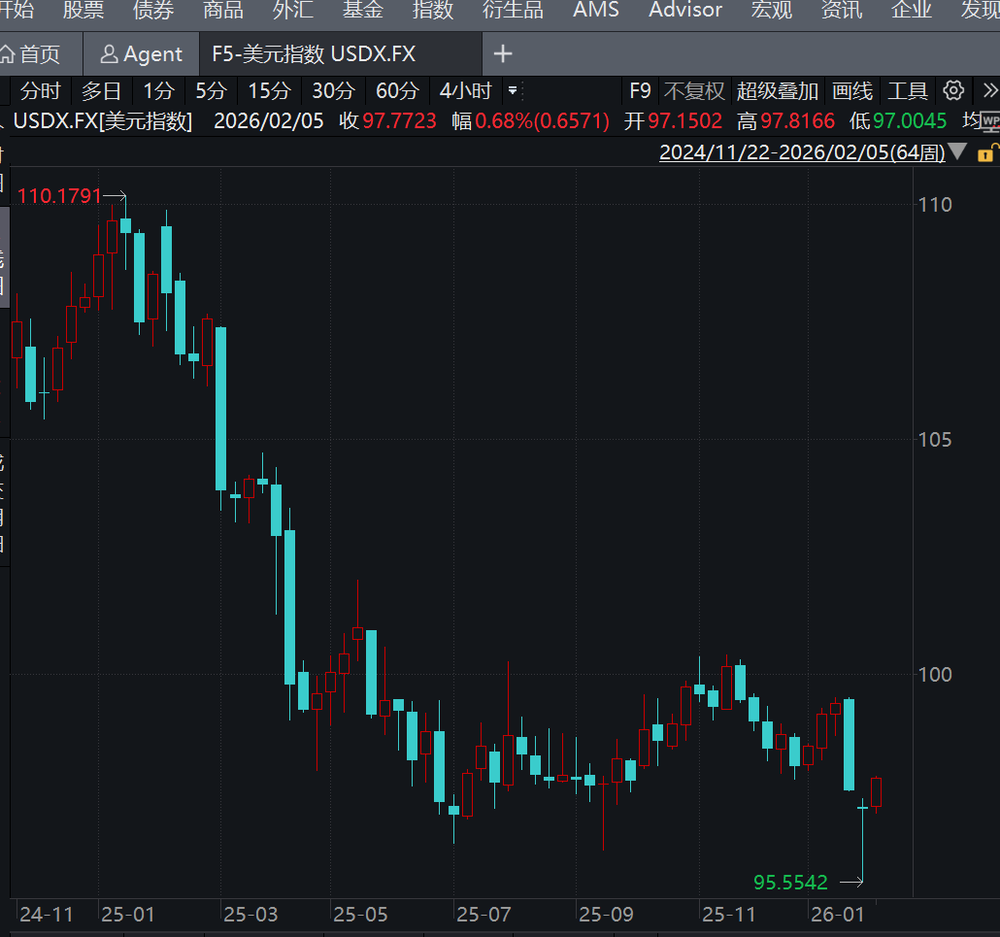Click the WPS badge icon at right edge

click(x=989, y=122)
